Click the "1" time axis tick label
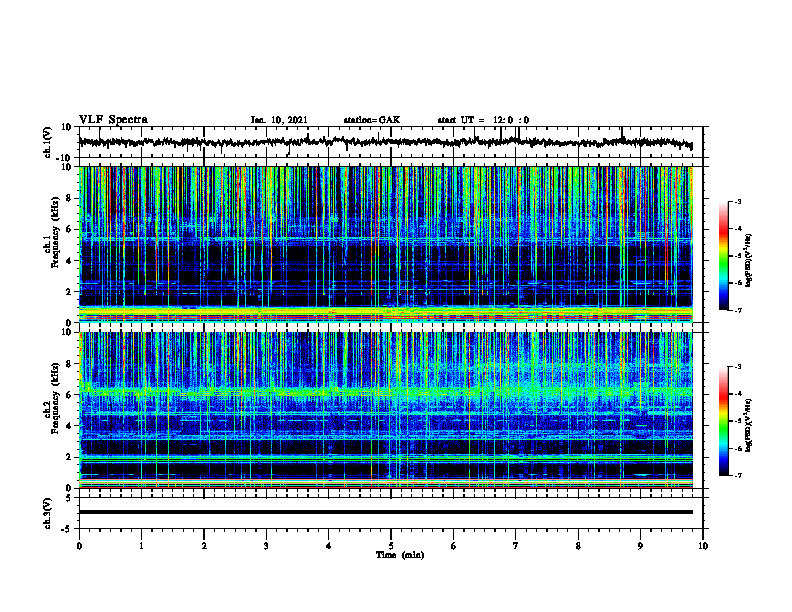The width and height of the screenshot is (792, 612). coord(141,546)
